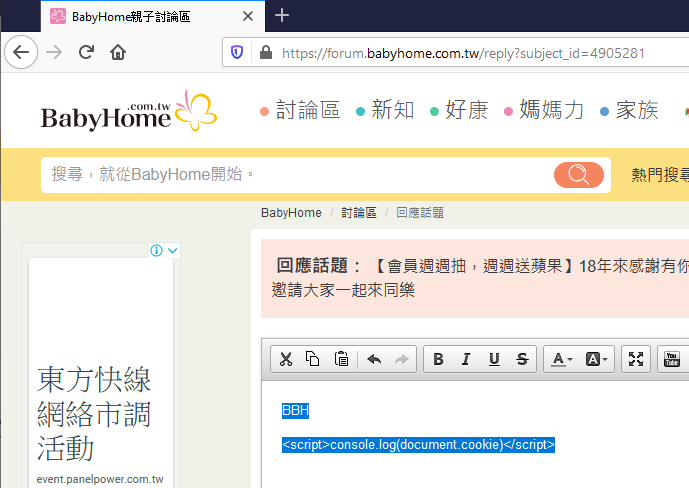
Task: Select the BabyHome親子討論區 browser tab
Action: [152, 16]
